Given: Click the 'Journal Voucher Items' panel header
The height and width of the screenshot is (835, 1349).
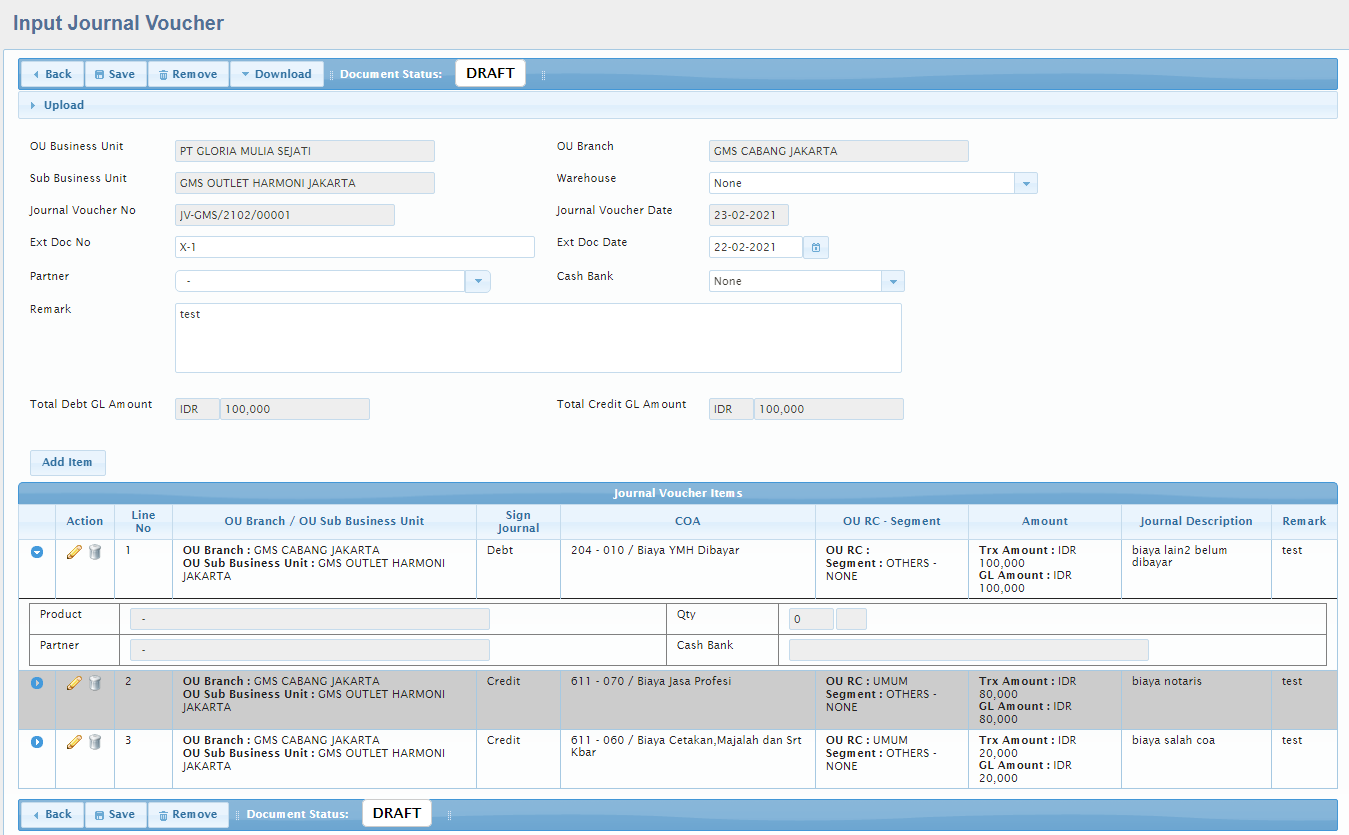Looking at the screenshot, I should tap(678, 493).
